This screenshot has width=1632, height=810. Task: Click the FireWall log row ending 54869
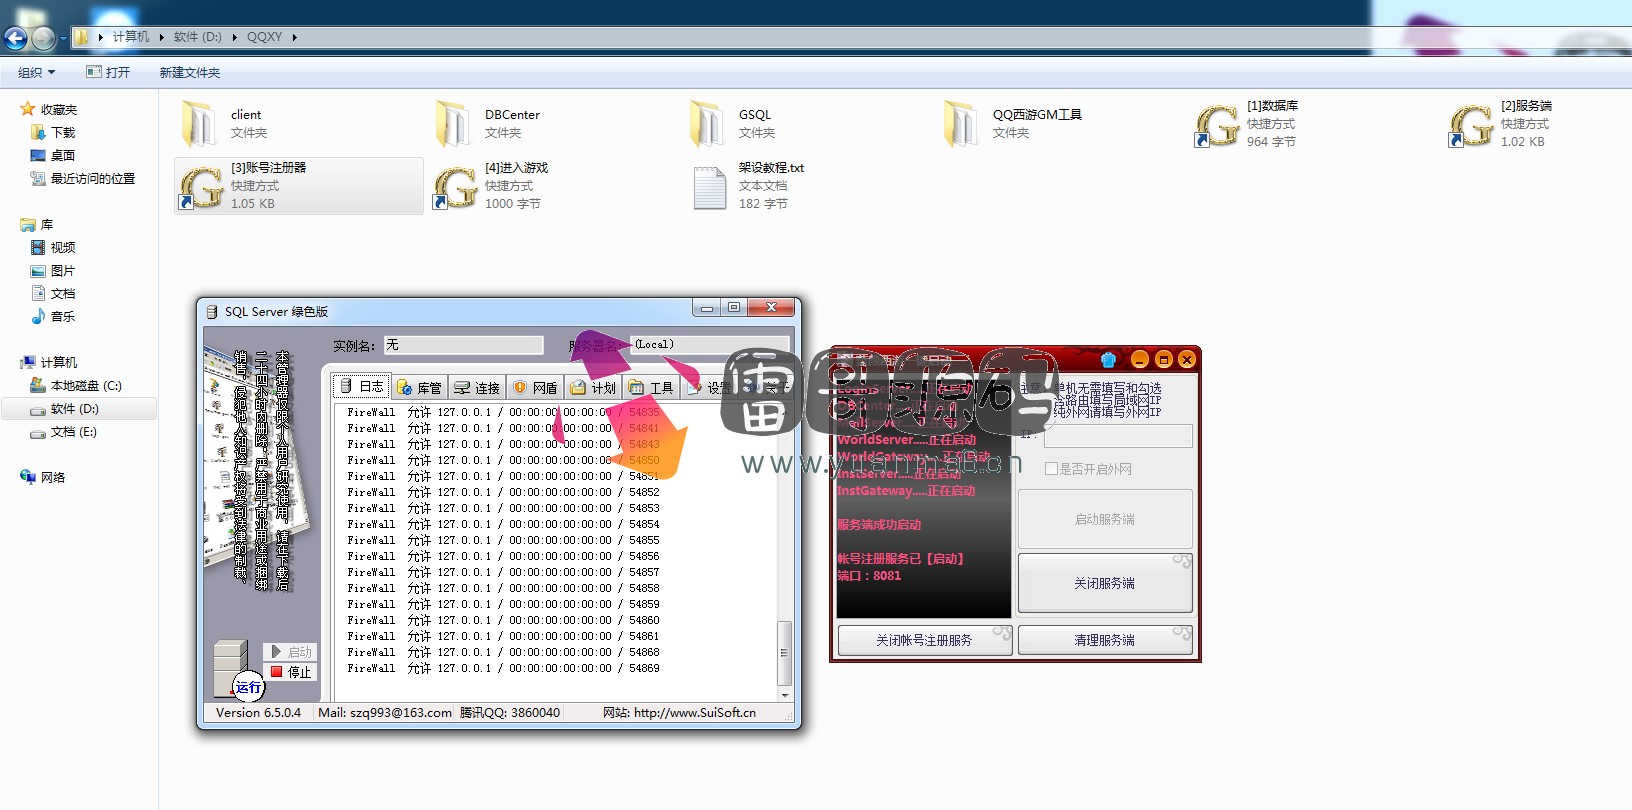tap(503, 668)
